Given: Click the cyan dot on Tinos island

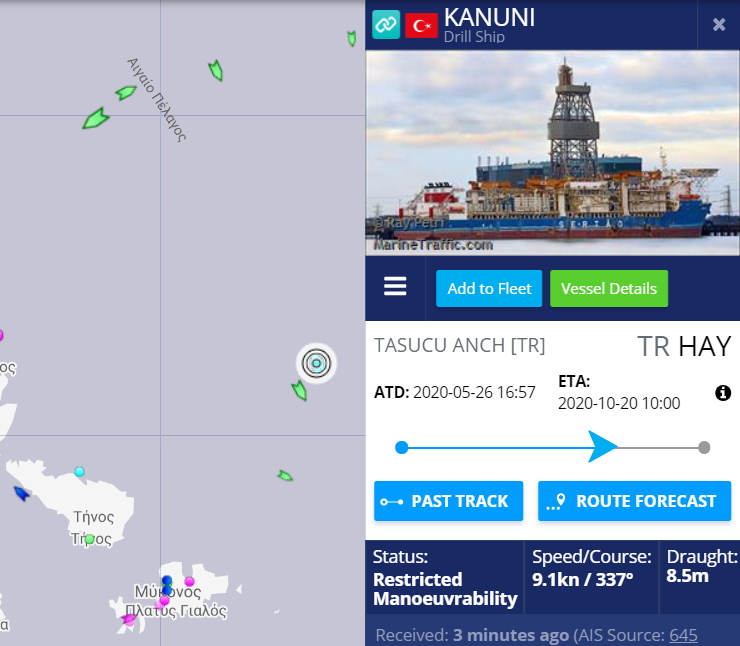Looking at the screenshot, I should pyautogui.click(x=79, y=471).
